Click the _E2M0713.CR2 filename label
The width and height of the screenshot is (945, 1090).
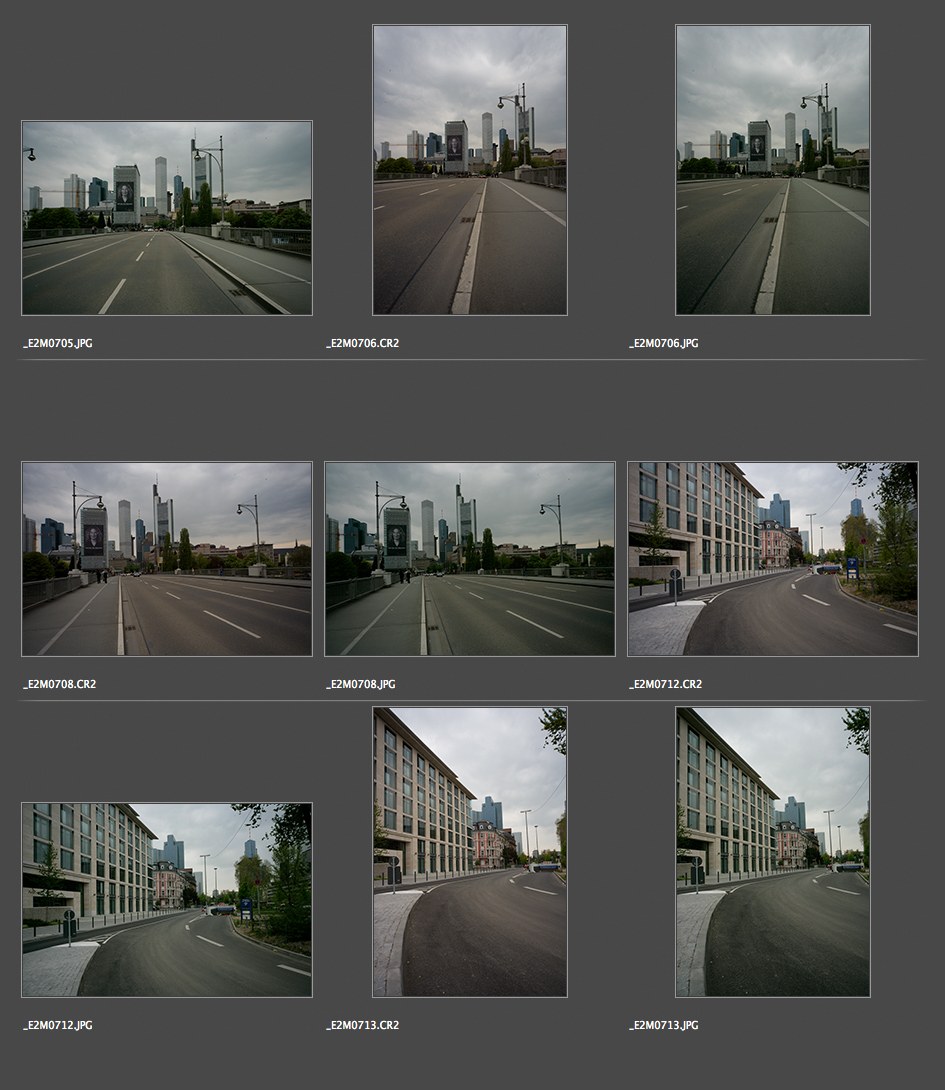click(362, 1026)
